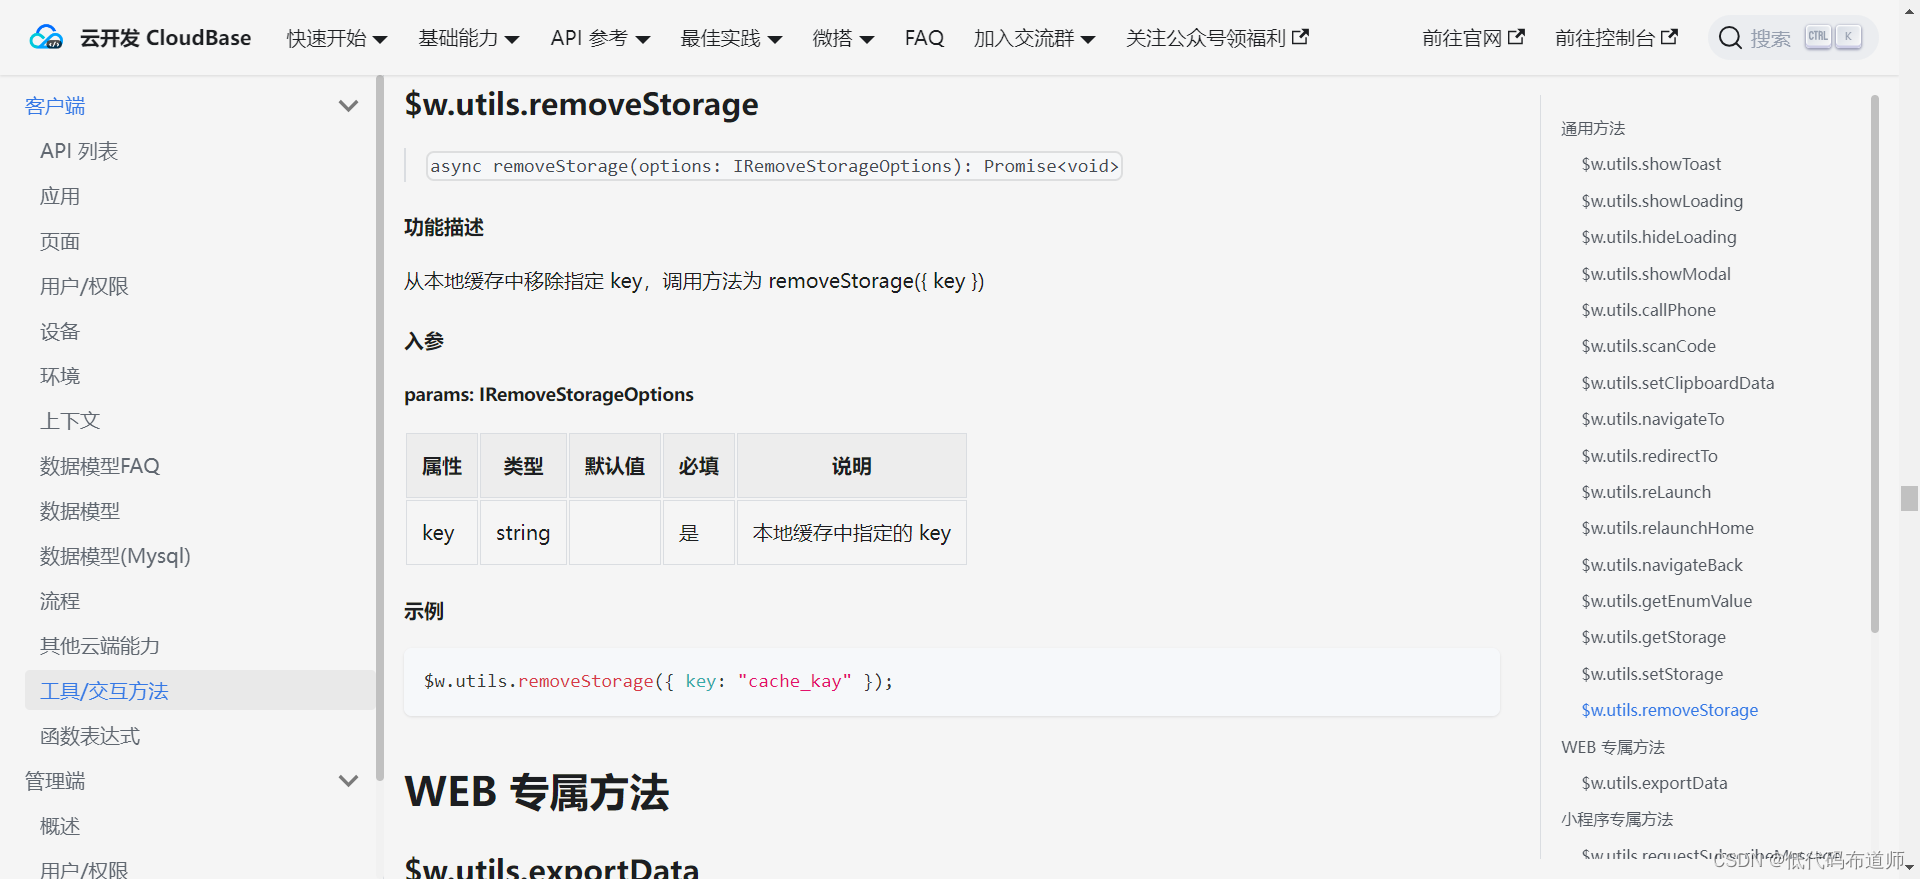This screenshot has height=879, width=1920.
Task: Open API 列表 in sidebar
Action: 79,151
